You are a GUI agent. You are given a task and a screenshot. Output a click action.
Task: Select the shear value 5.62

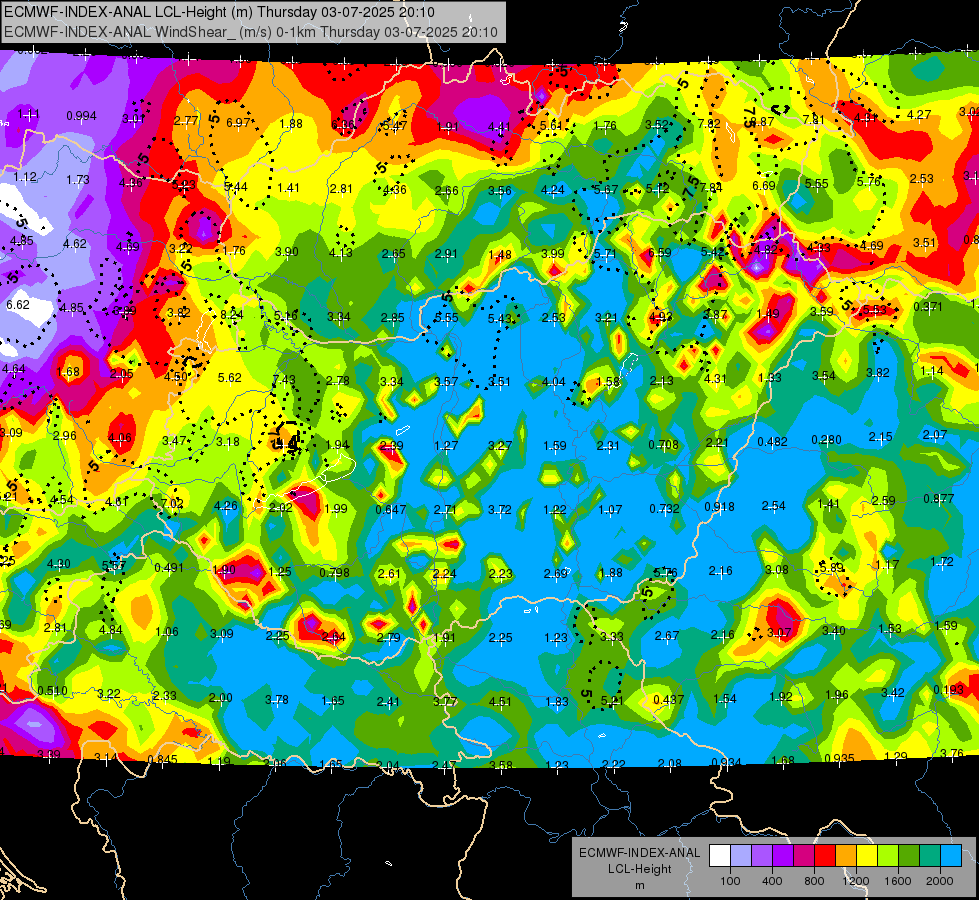coord(230,377)
